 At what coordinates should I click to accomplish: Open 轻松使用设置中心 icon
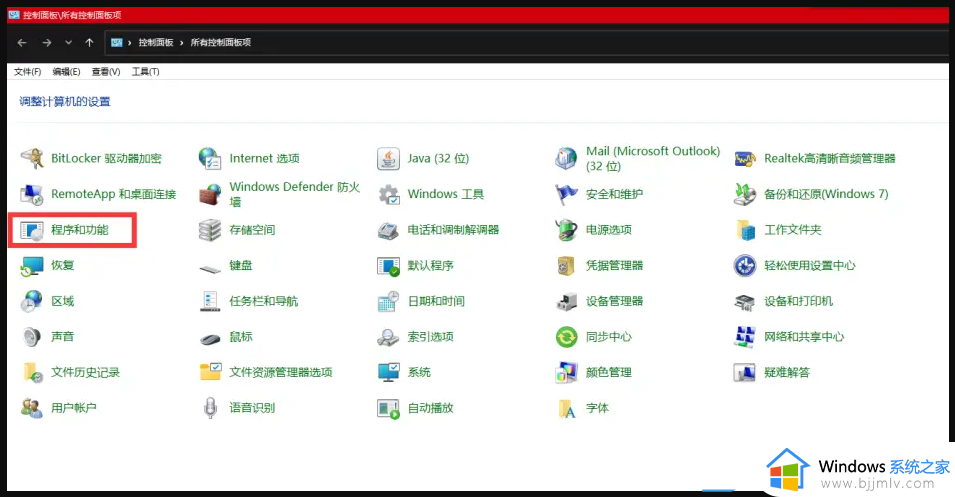745,266
